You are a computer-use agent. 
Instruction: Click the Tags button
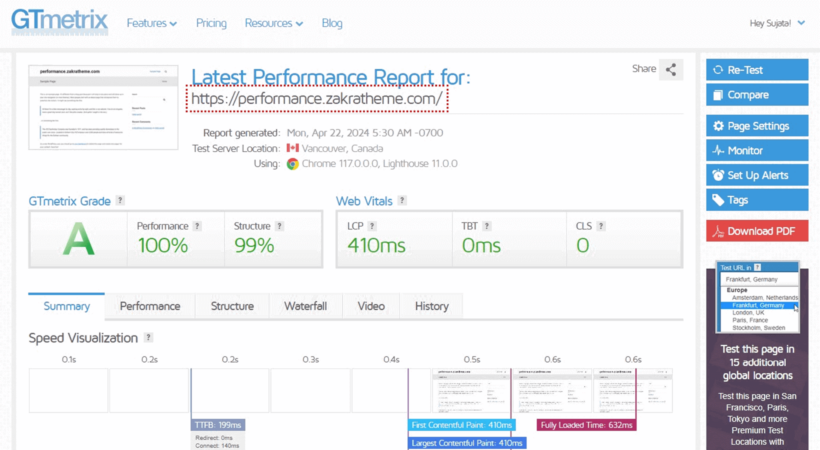point(757,200)
